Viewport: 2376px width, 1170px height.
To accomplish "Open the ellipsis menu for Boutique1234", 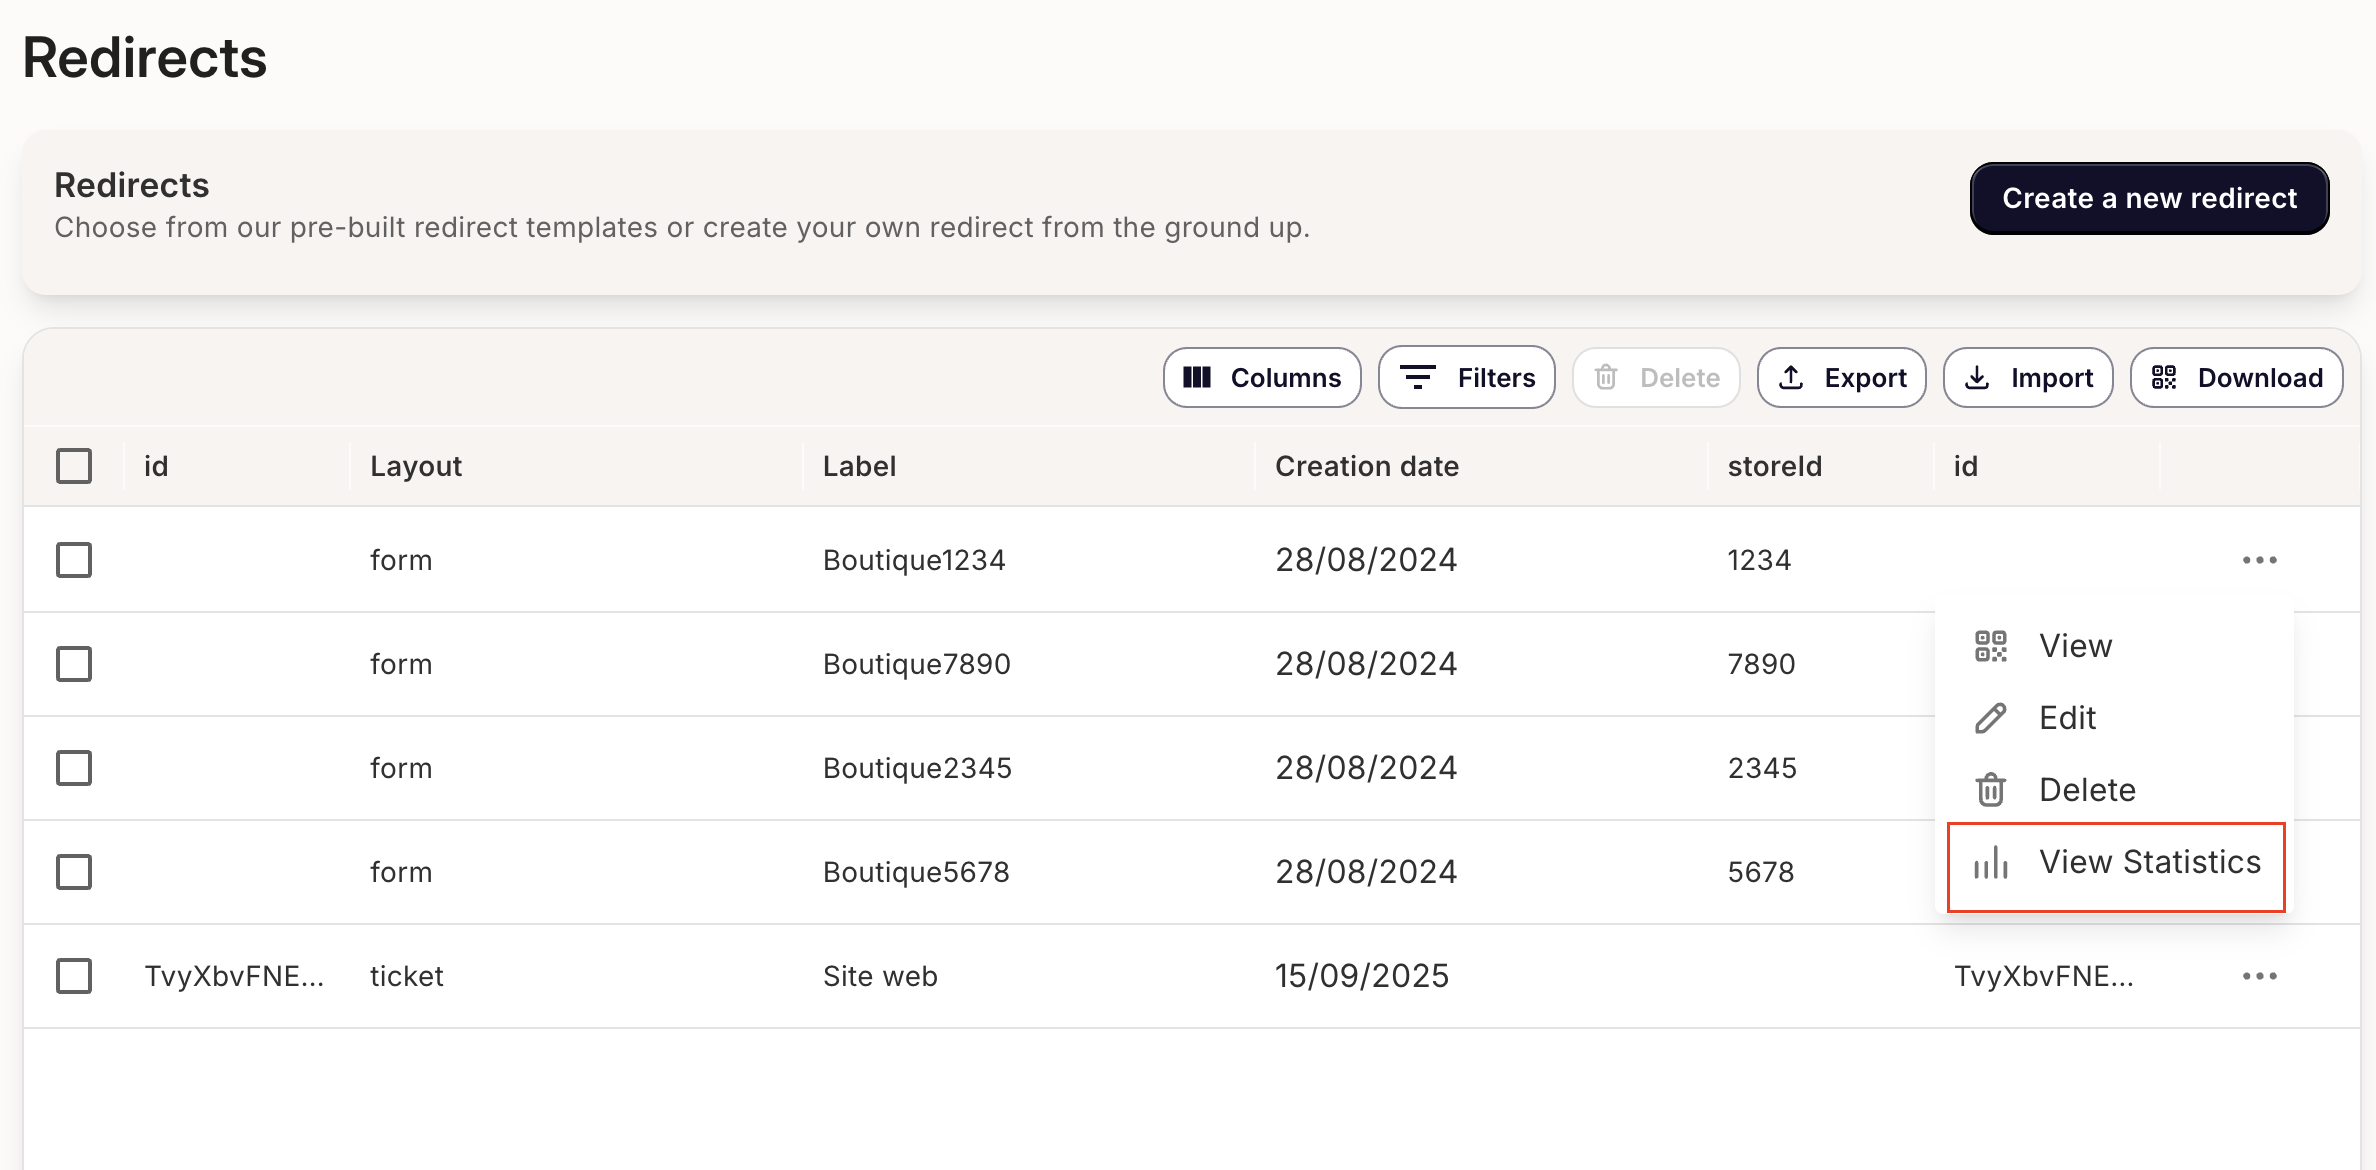I will point(2260,560).
